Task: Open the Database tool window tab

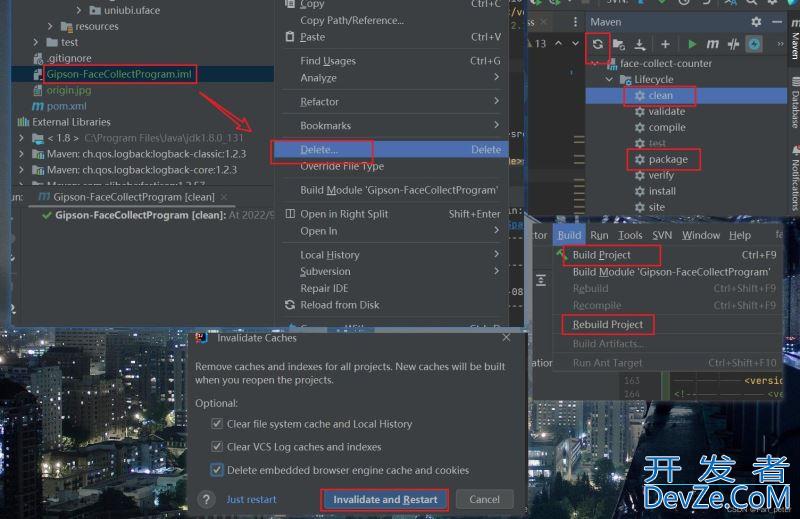Action: (794, 104)
